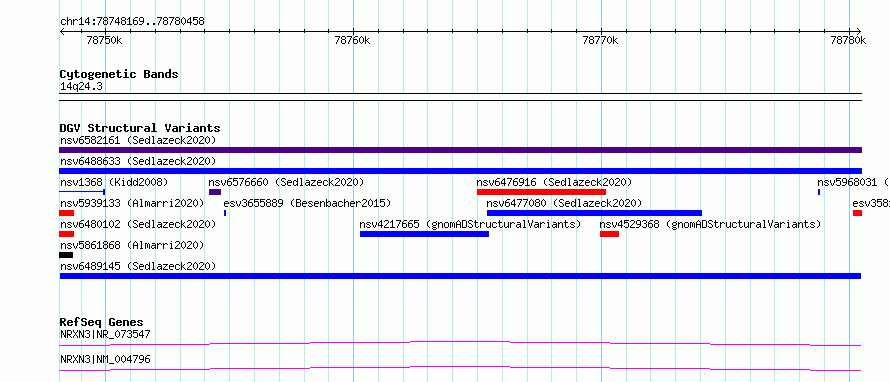
Task: Open nsv6489145 (Sedlazeck2020) label
Action: [x=138, y=266]
